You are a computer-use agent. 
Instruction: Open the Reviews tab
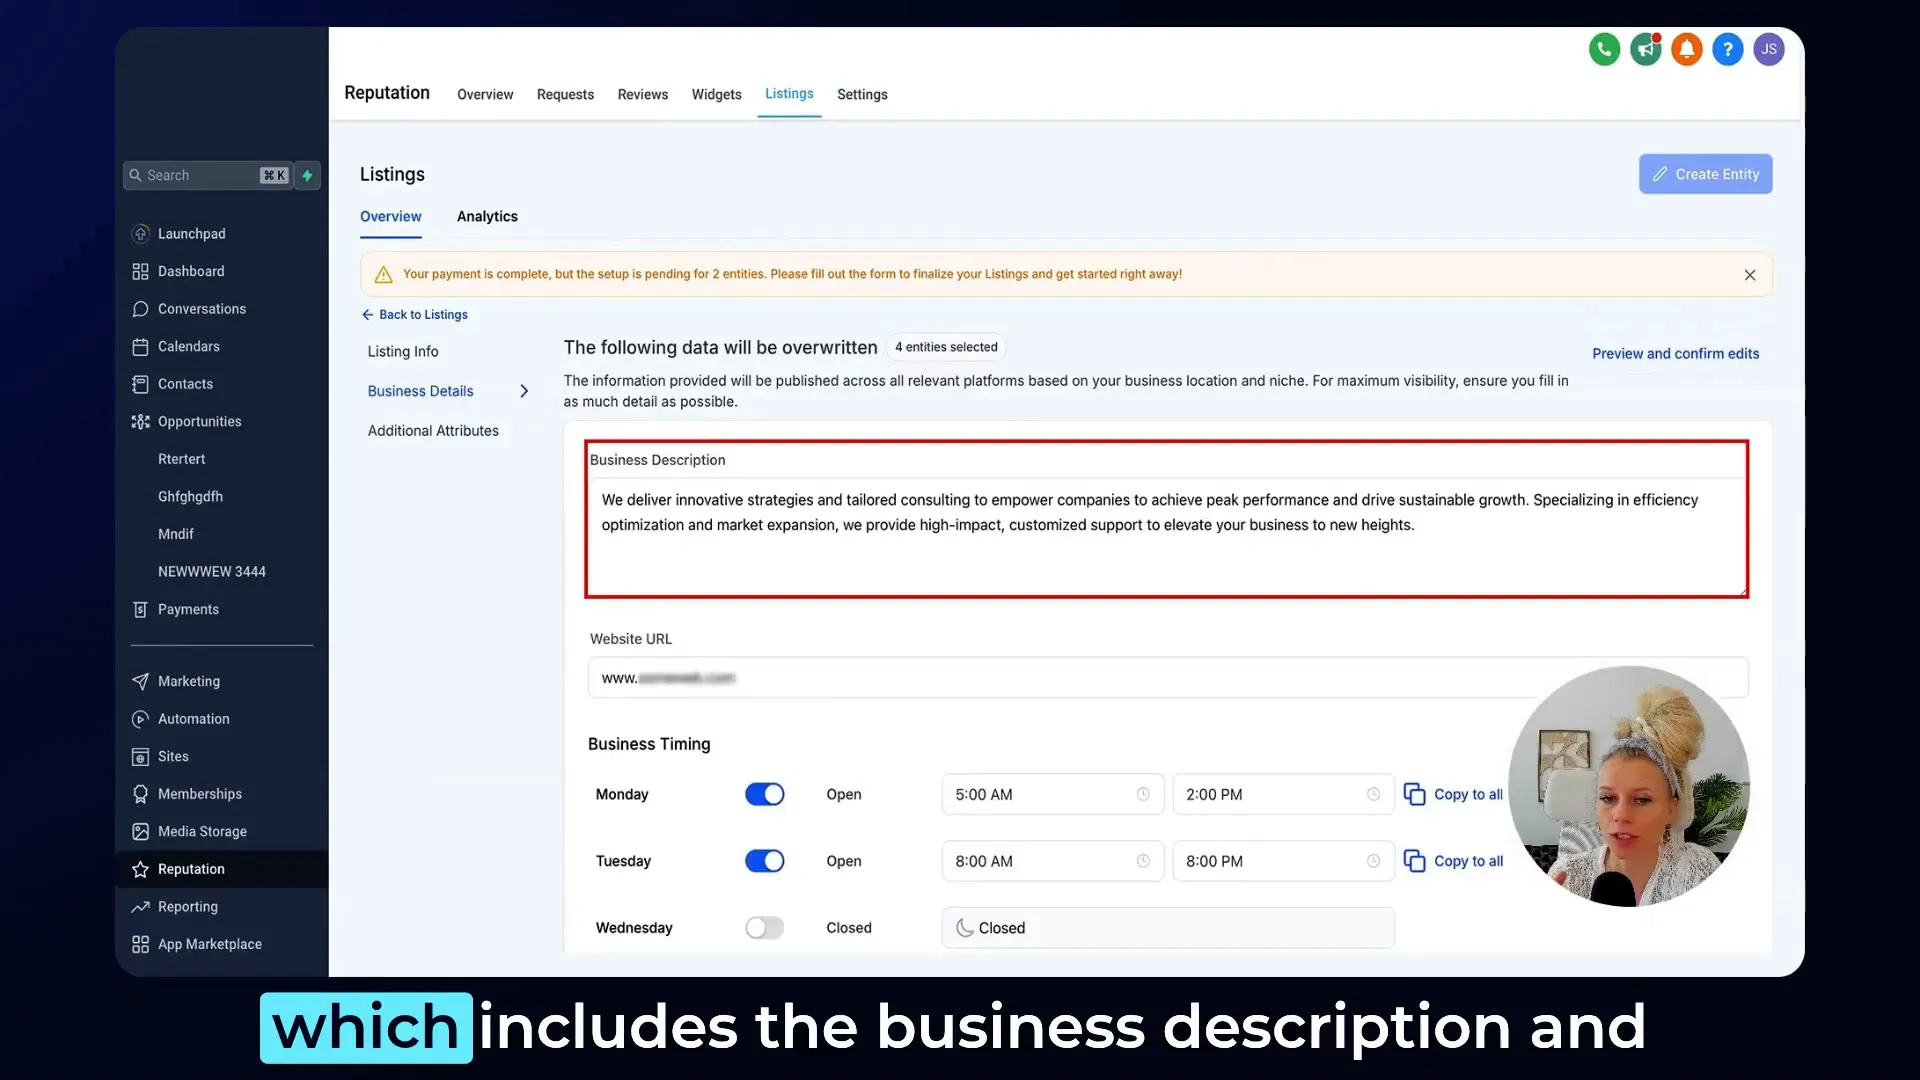[x=642, y=94]
